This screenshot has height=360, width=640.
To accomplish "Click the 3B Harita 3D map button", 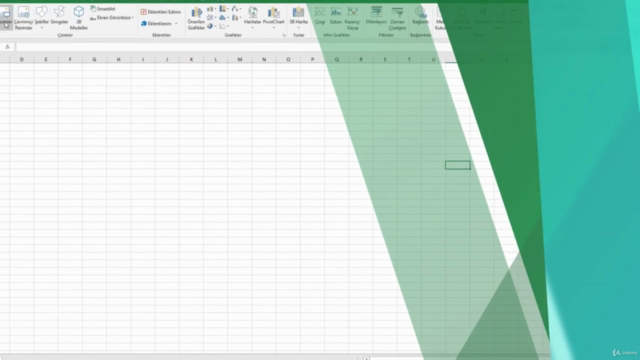I will pos(298,18).
